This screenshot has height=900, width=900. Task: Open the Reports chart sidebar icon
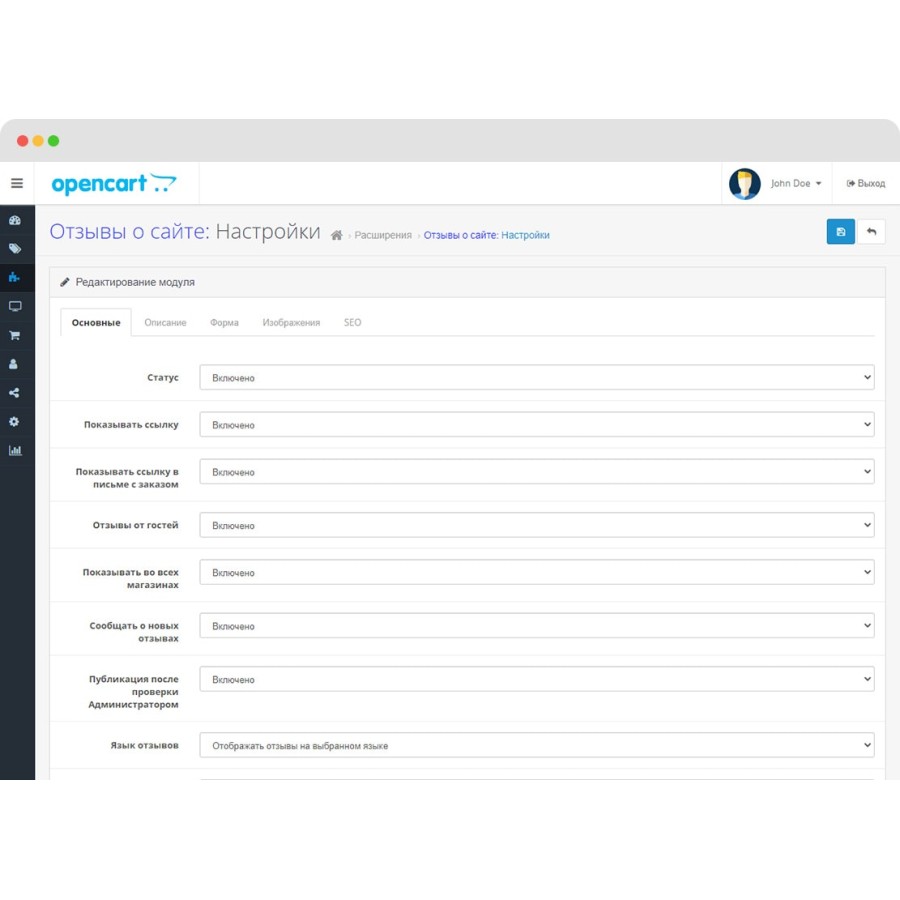pyautogui.click(x=15, y=450)
